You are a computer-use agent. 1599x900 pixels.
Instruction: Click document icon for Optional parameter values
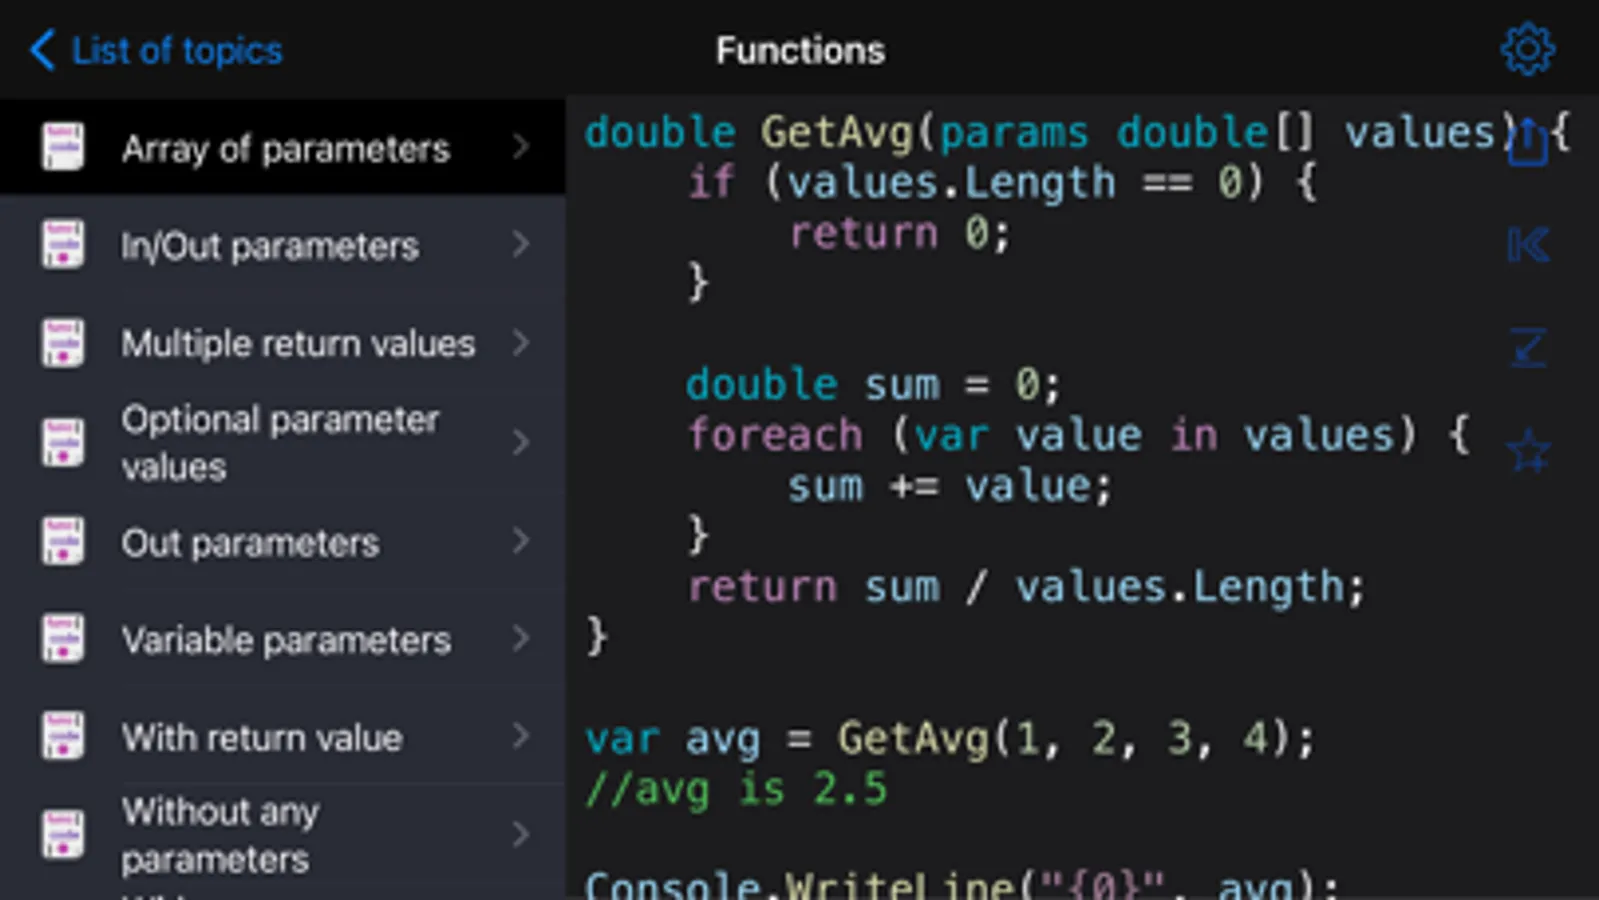(x=62, y=442)
